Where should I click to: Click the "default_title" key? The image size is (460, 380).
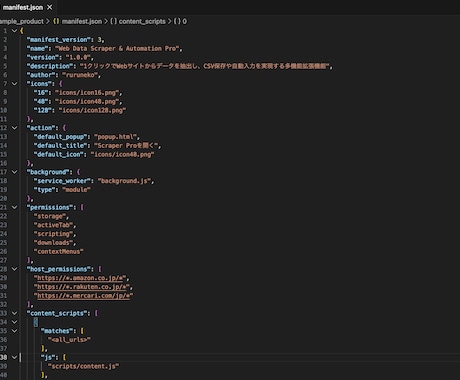pyautogui.click(x=60, y=146)
